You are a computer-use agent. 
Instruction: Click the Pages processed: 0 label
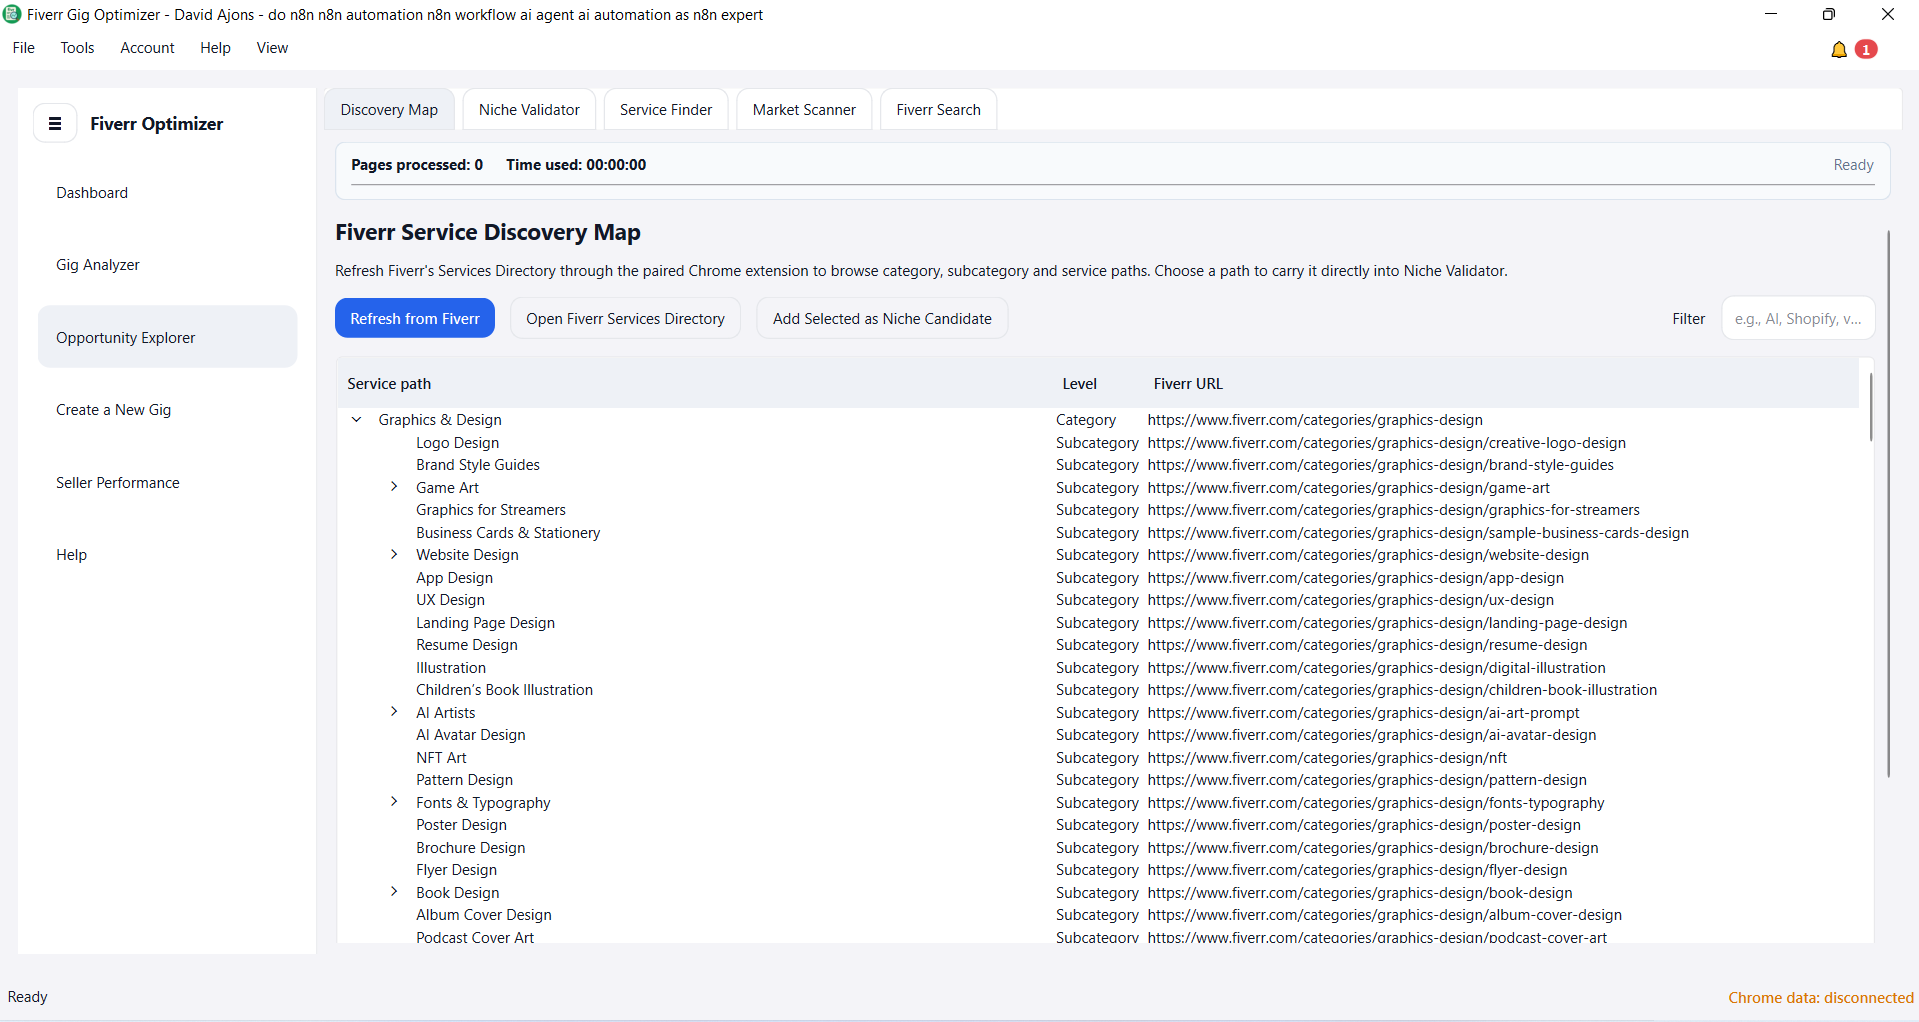click(417, 165)
